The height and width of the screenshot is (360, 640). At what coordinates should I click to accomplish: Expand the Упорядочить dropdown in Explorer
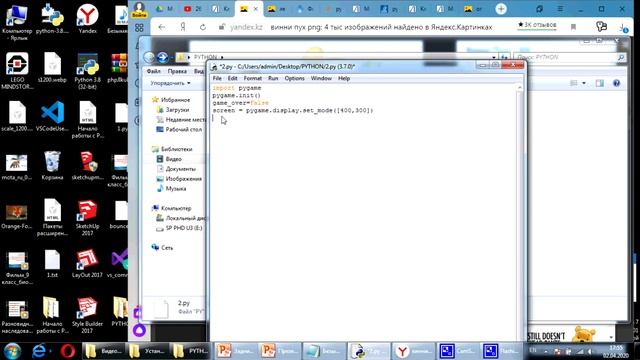point(170,83)
